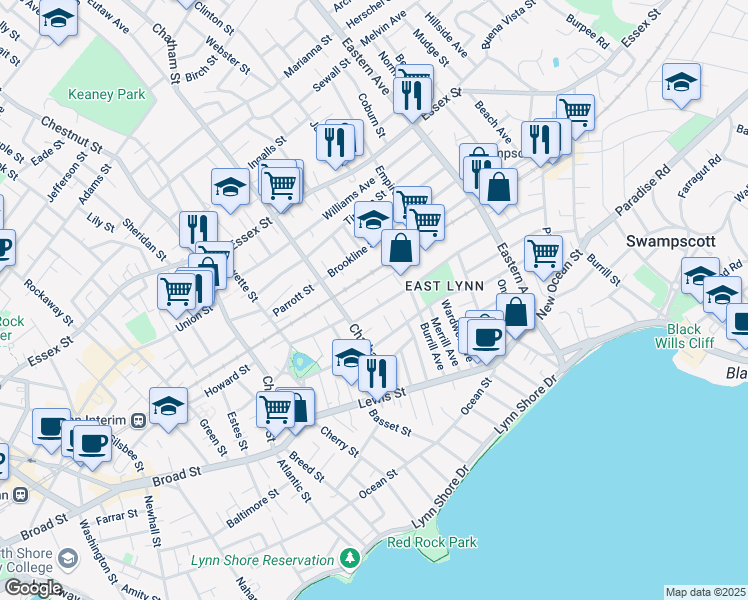The height and width of the screenshot is (600, 748).
Task: Click the Lynn Shore Reservation tree pin
Action: coord(350,559)
